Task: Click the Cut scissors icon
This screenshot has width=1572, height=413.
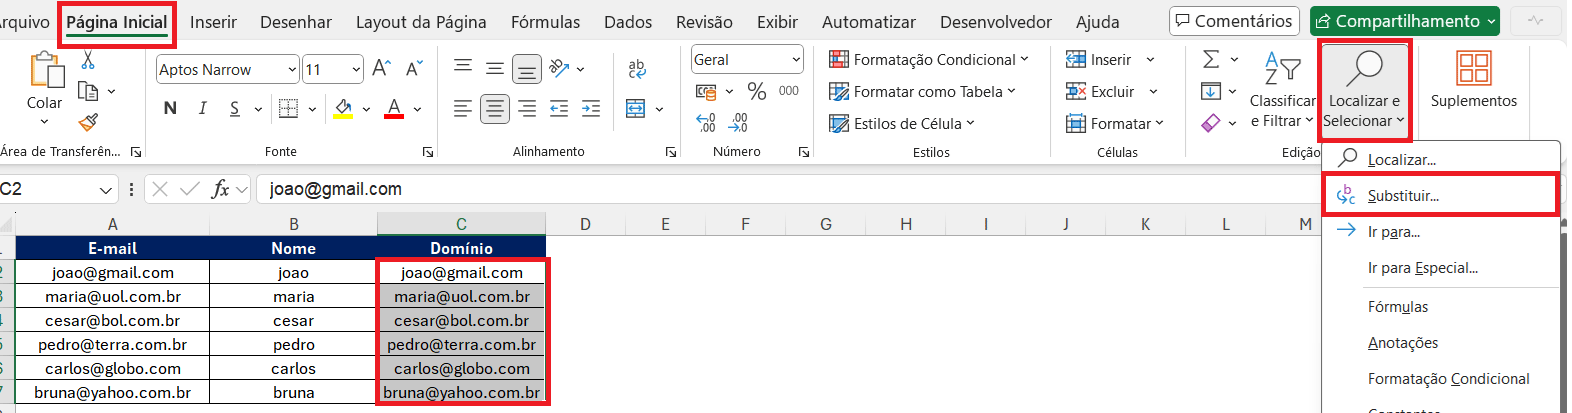Action: 88,61
